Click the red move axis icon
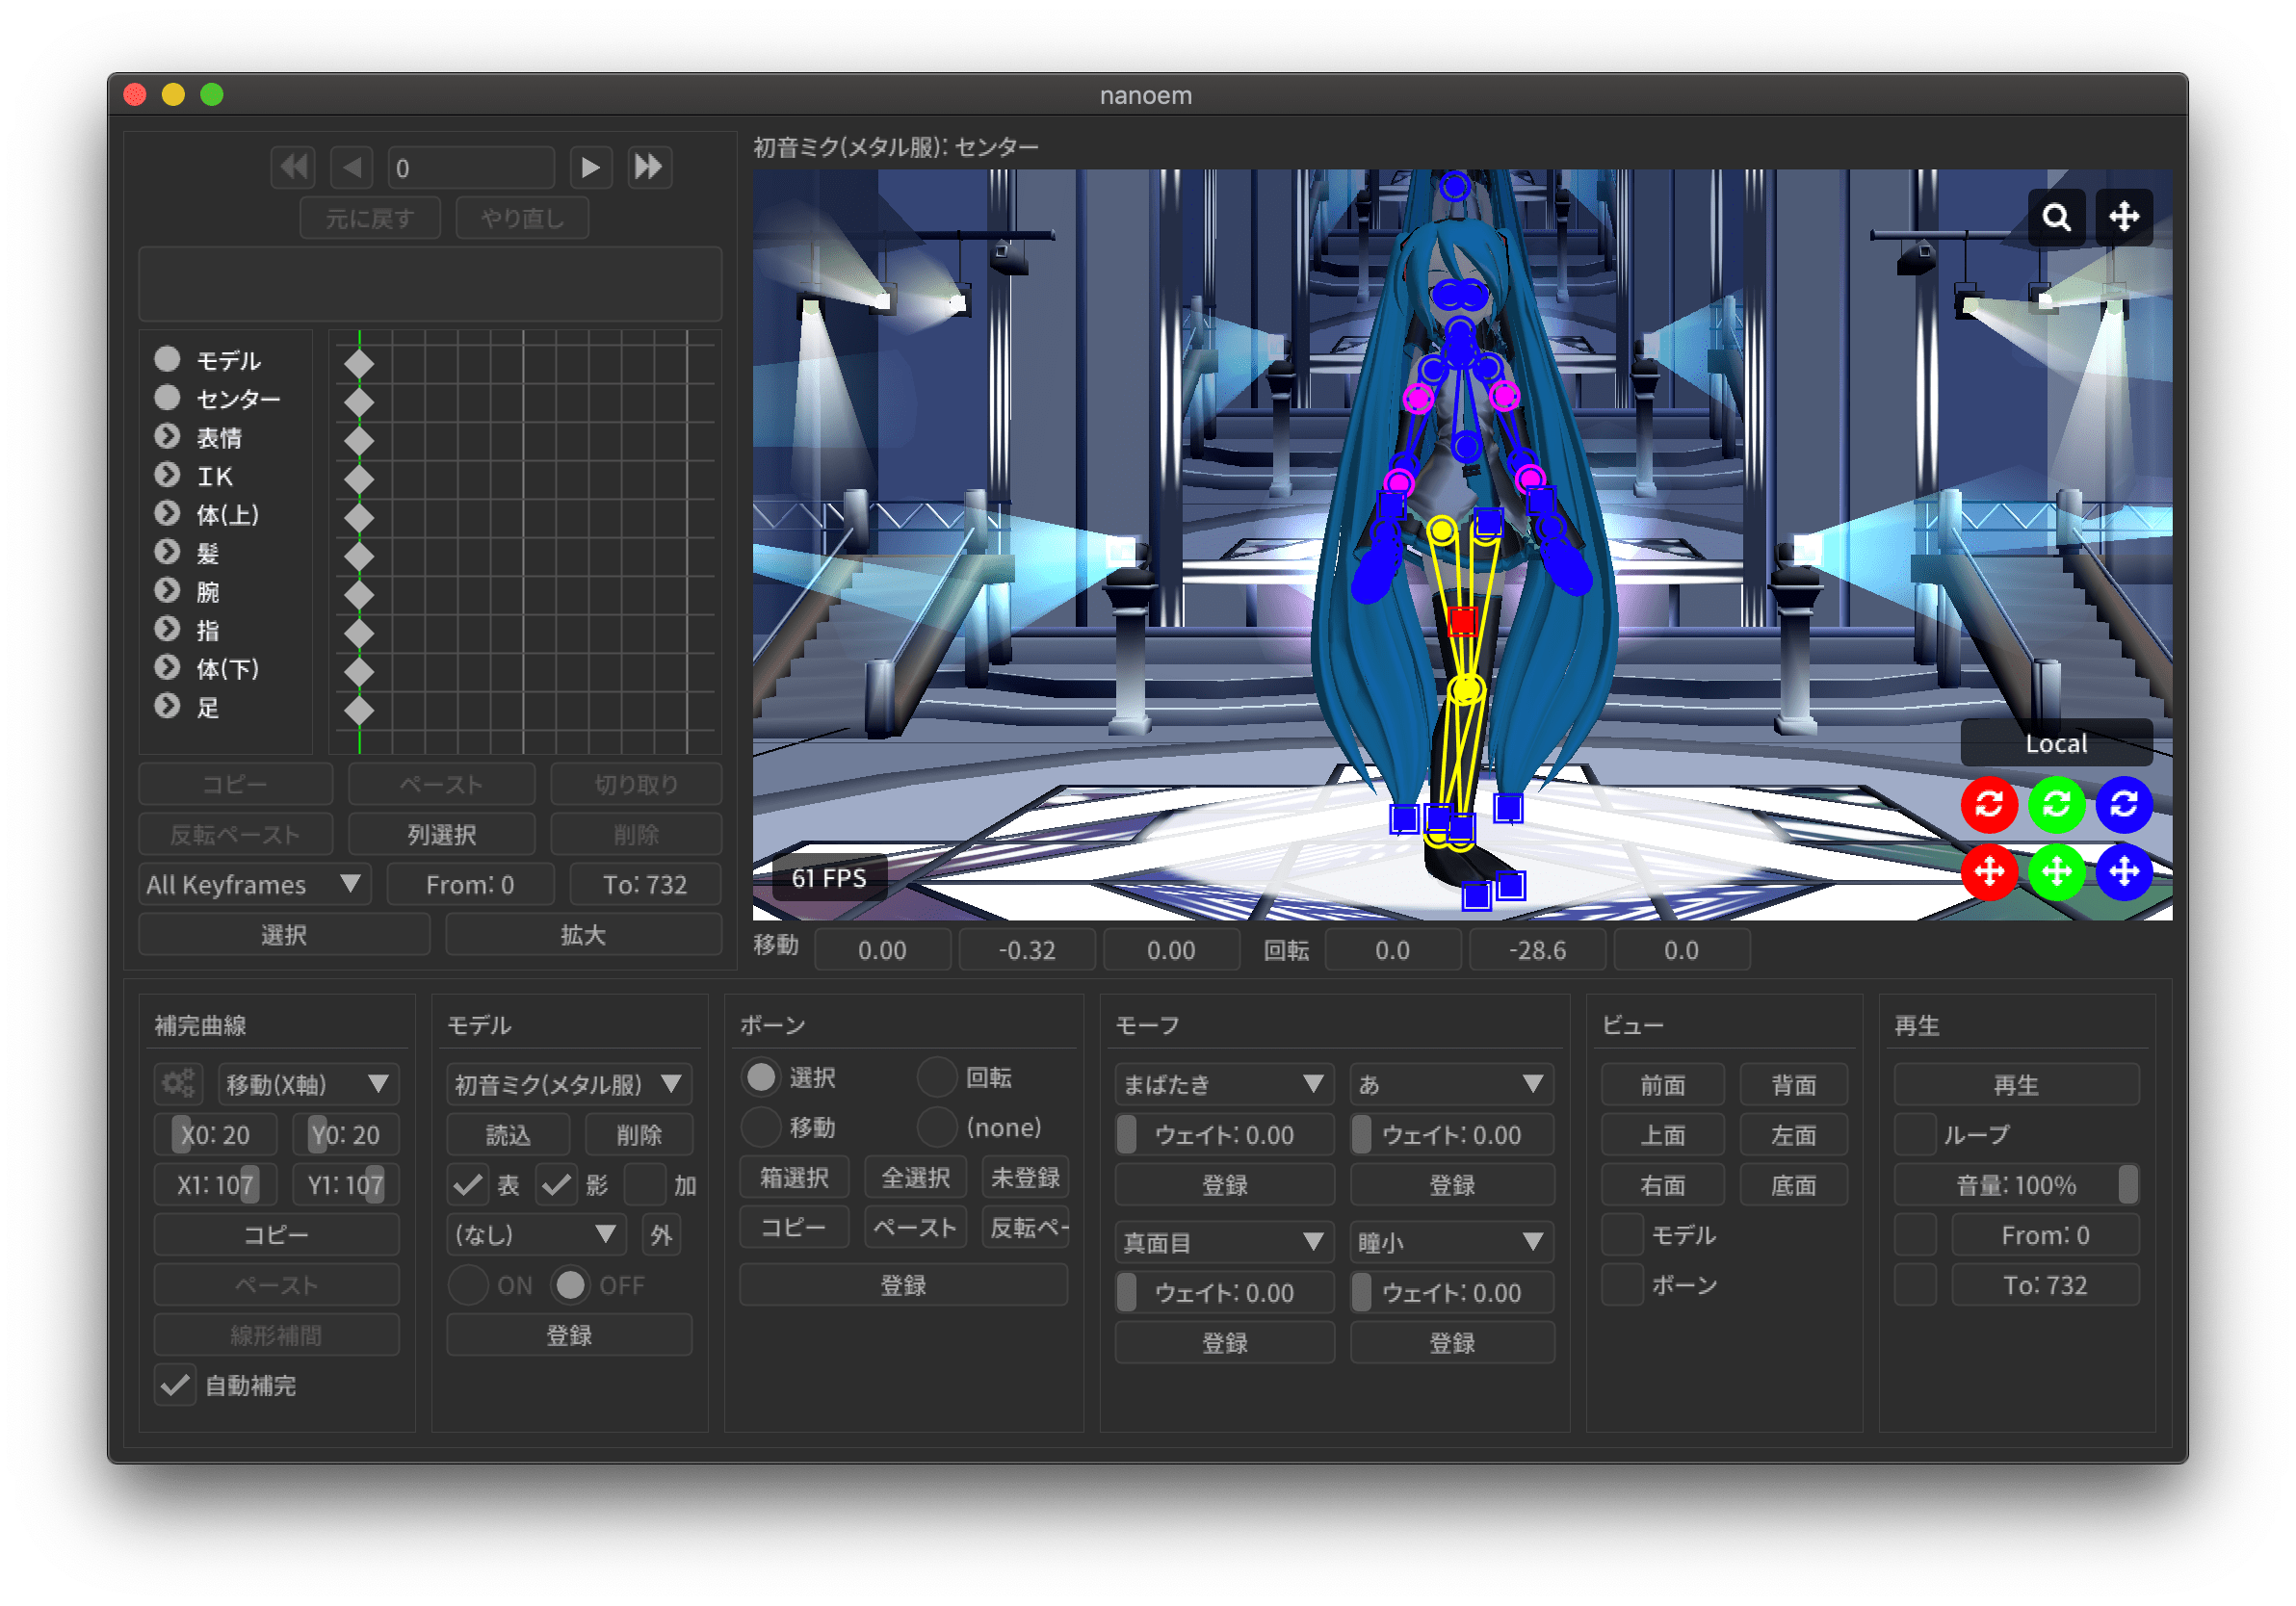This screenshot has width=2296, height=1606. (1988, 872)
